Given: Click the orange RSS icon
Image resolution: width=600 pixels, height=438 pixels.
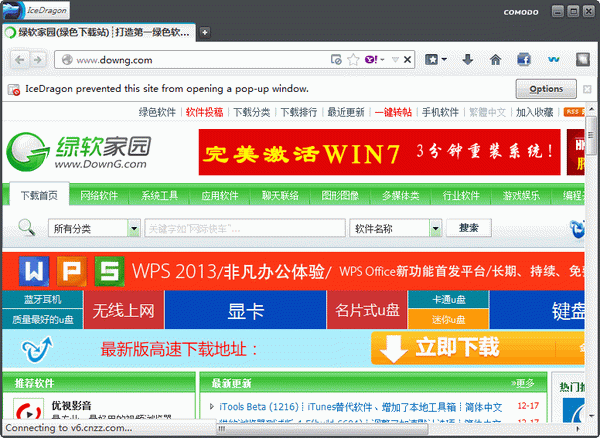Looking at the screenshot, I should (573, 112).
